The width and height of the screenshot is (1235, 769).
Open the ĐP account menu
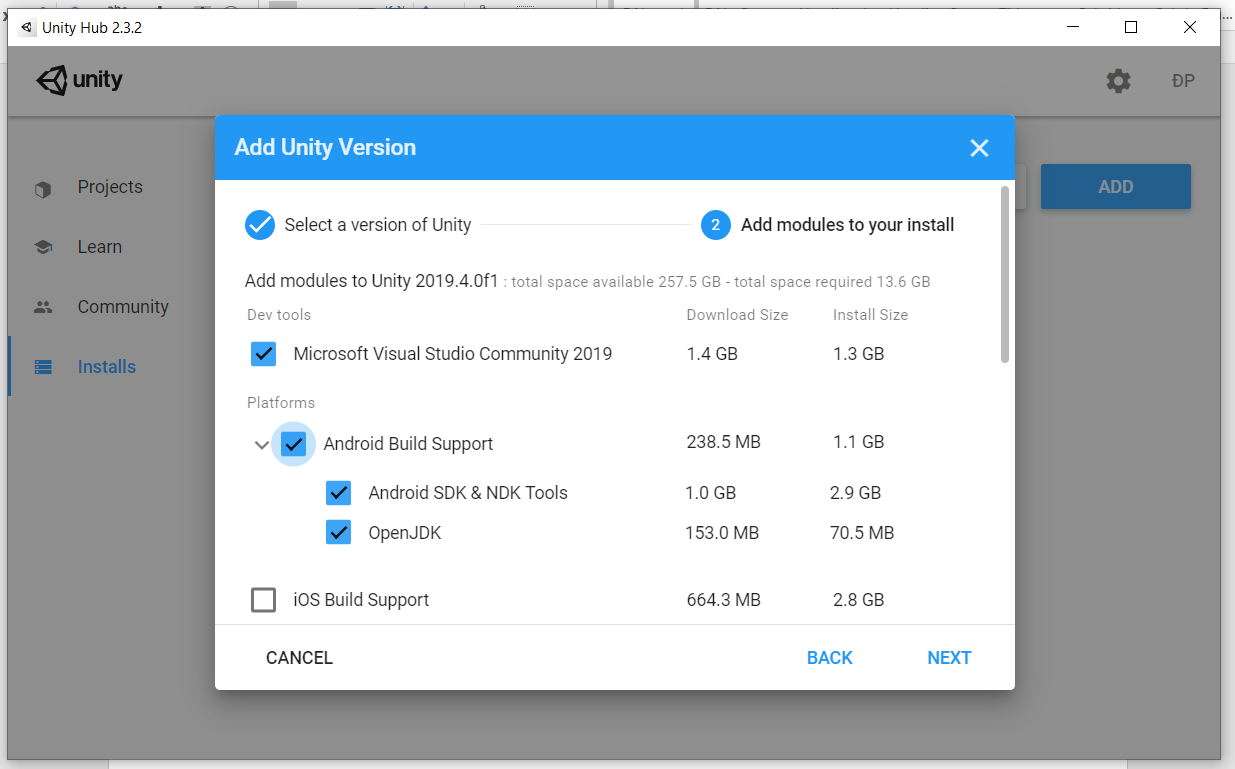tap(1183, 81)
